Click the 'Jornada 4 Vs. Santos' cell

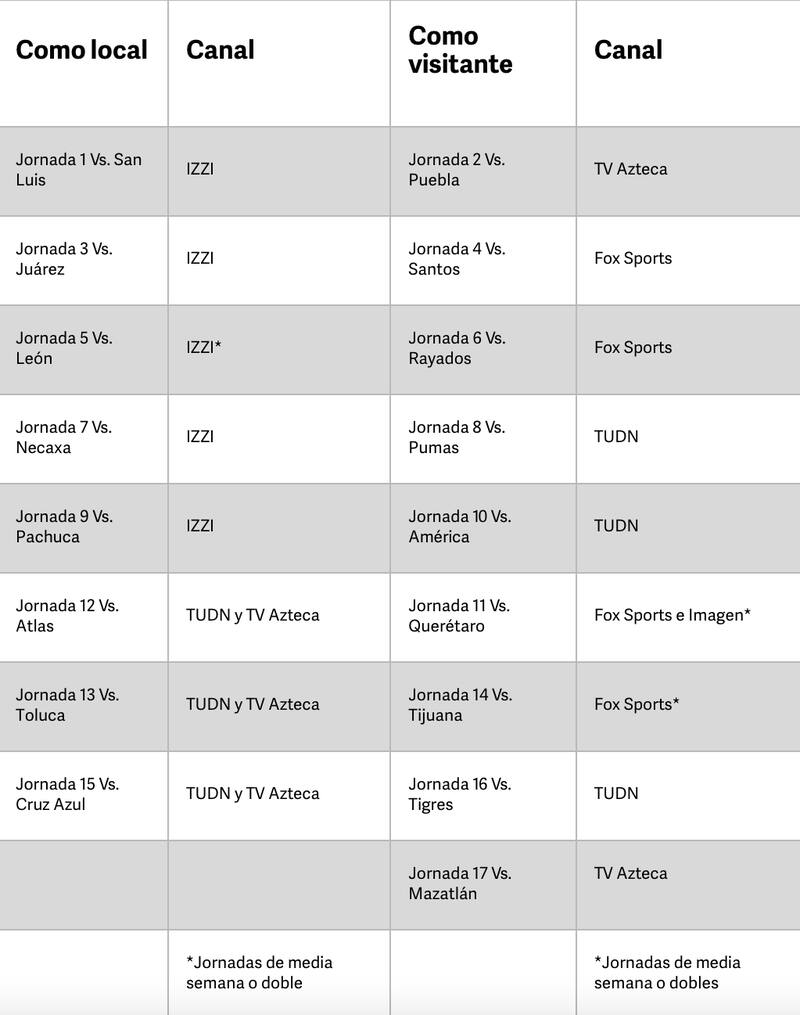tap(457, 259)
